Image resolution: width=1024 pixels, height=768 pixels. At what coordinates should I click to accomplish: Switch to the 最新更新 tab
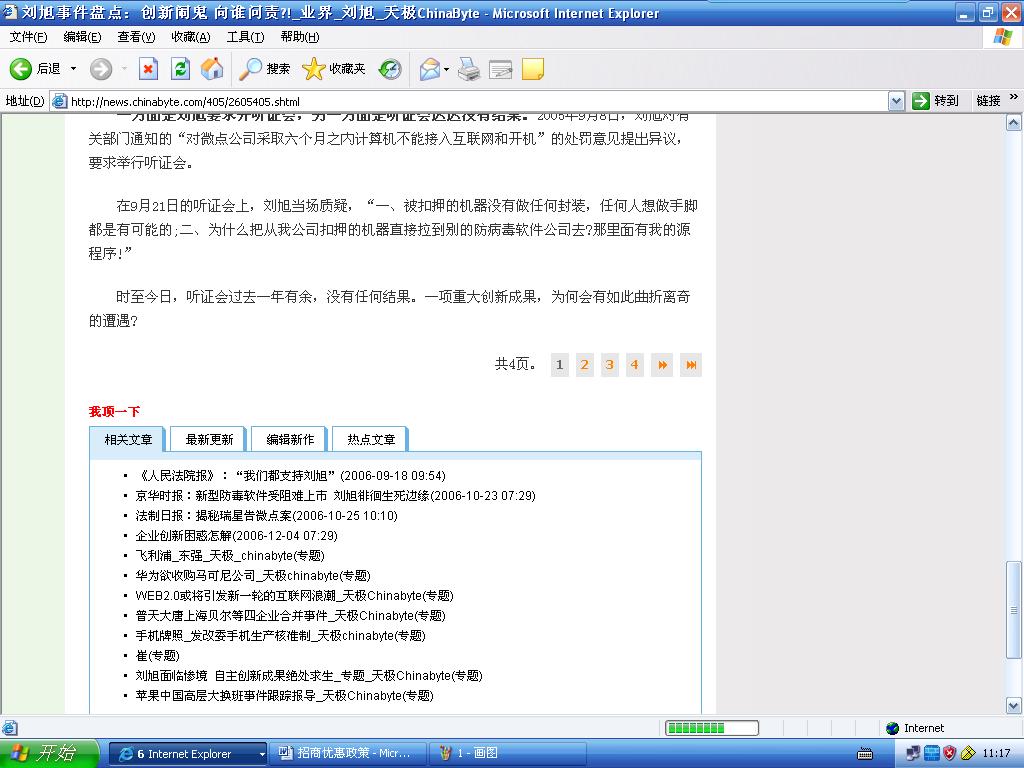point(209,440)
